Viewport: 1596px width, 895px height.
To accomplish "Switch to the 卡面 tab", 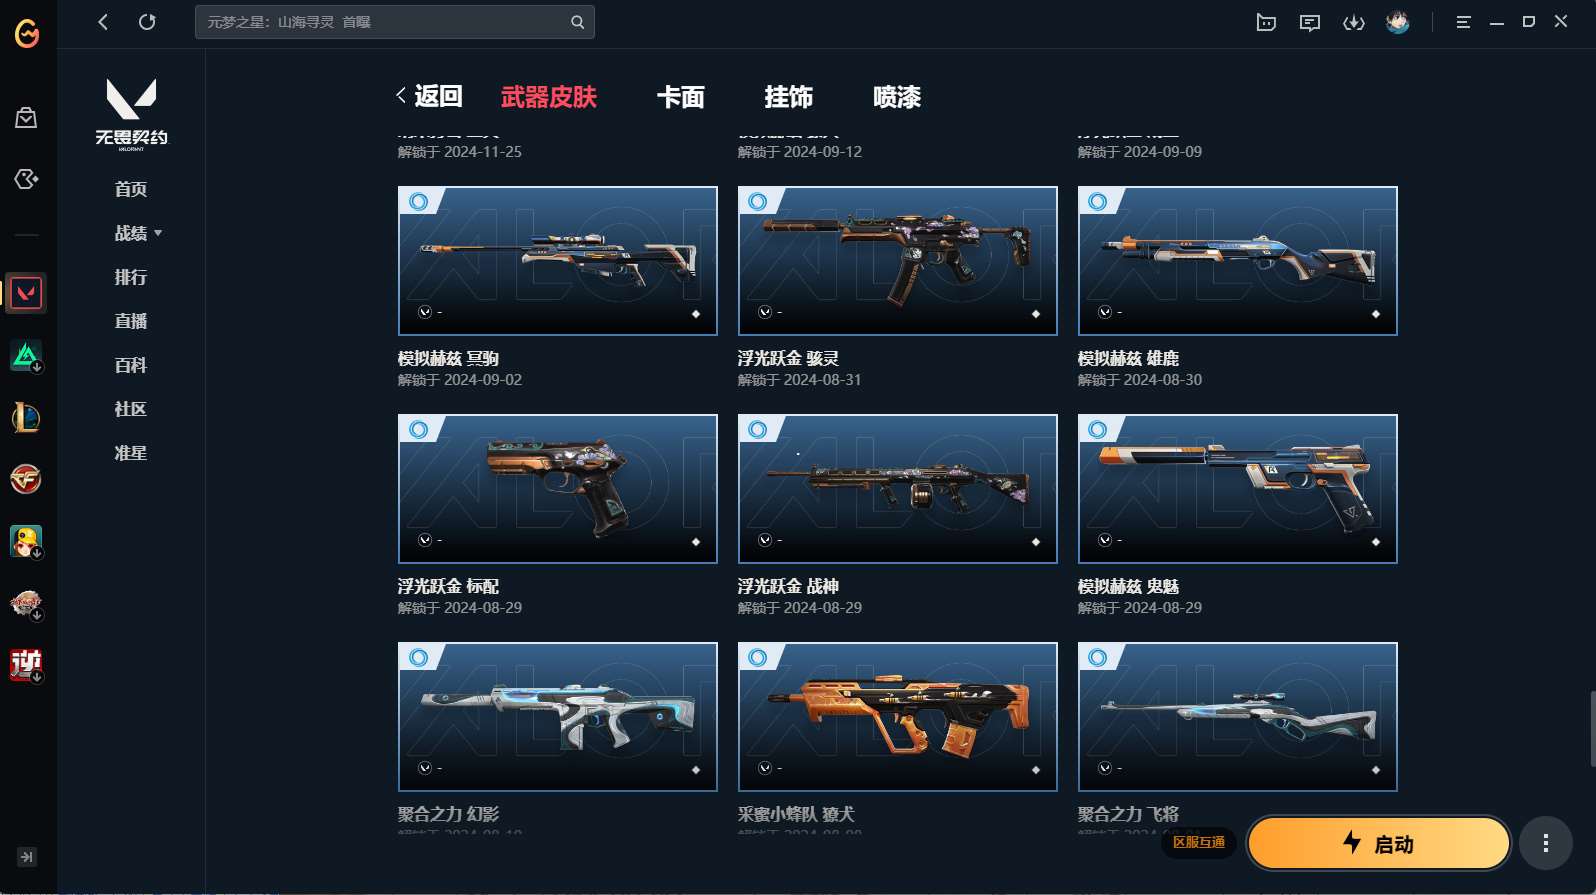I will [x=681, y=97].
